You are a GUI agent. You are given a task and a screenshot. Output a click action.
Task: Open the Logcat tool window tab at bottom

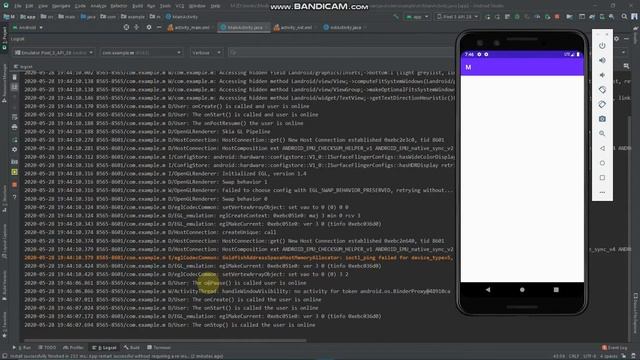tap(104, 348)
